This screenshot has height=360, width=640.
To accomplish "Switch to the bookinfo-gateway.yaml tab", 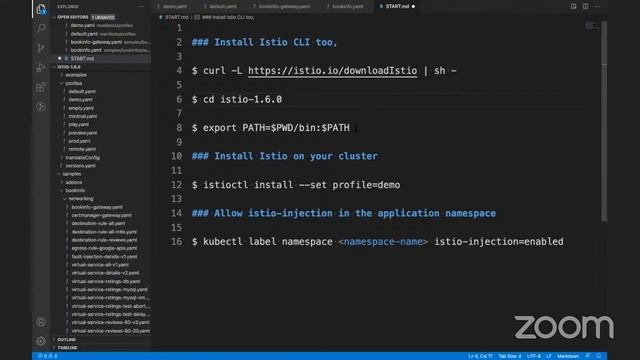I will tap(284, 7).
